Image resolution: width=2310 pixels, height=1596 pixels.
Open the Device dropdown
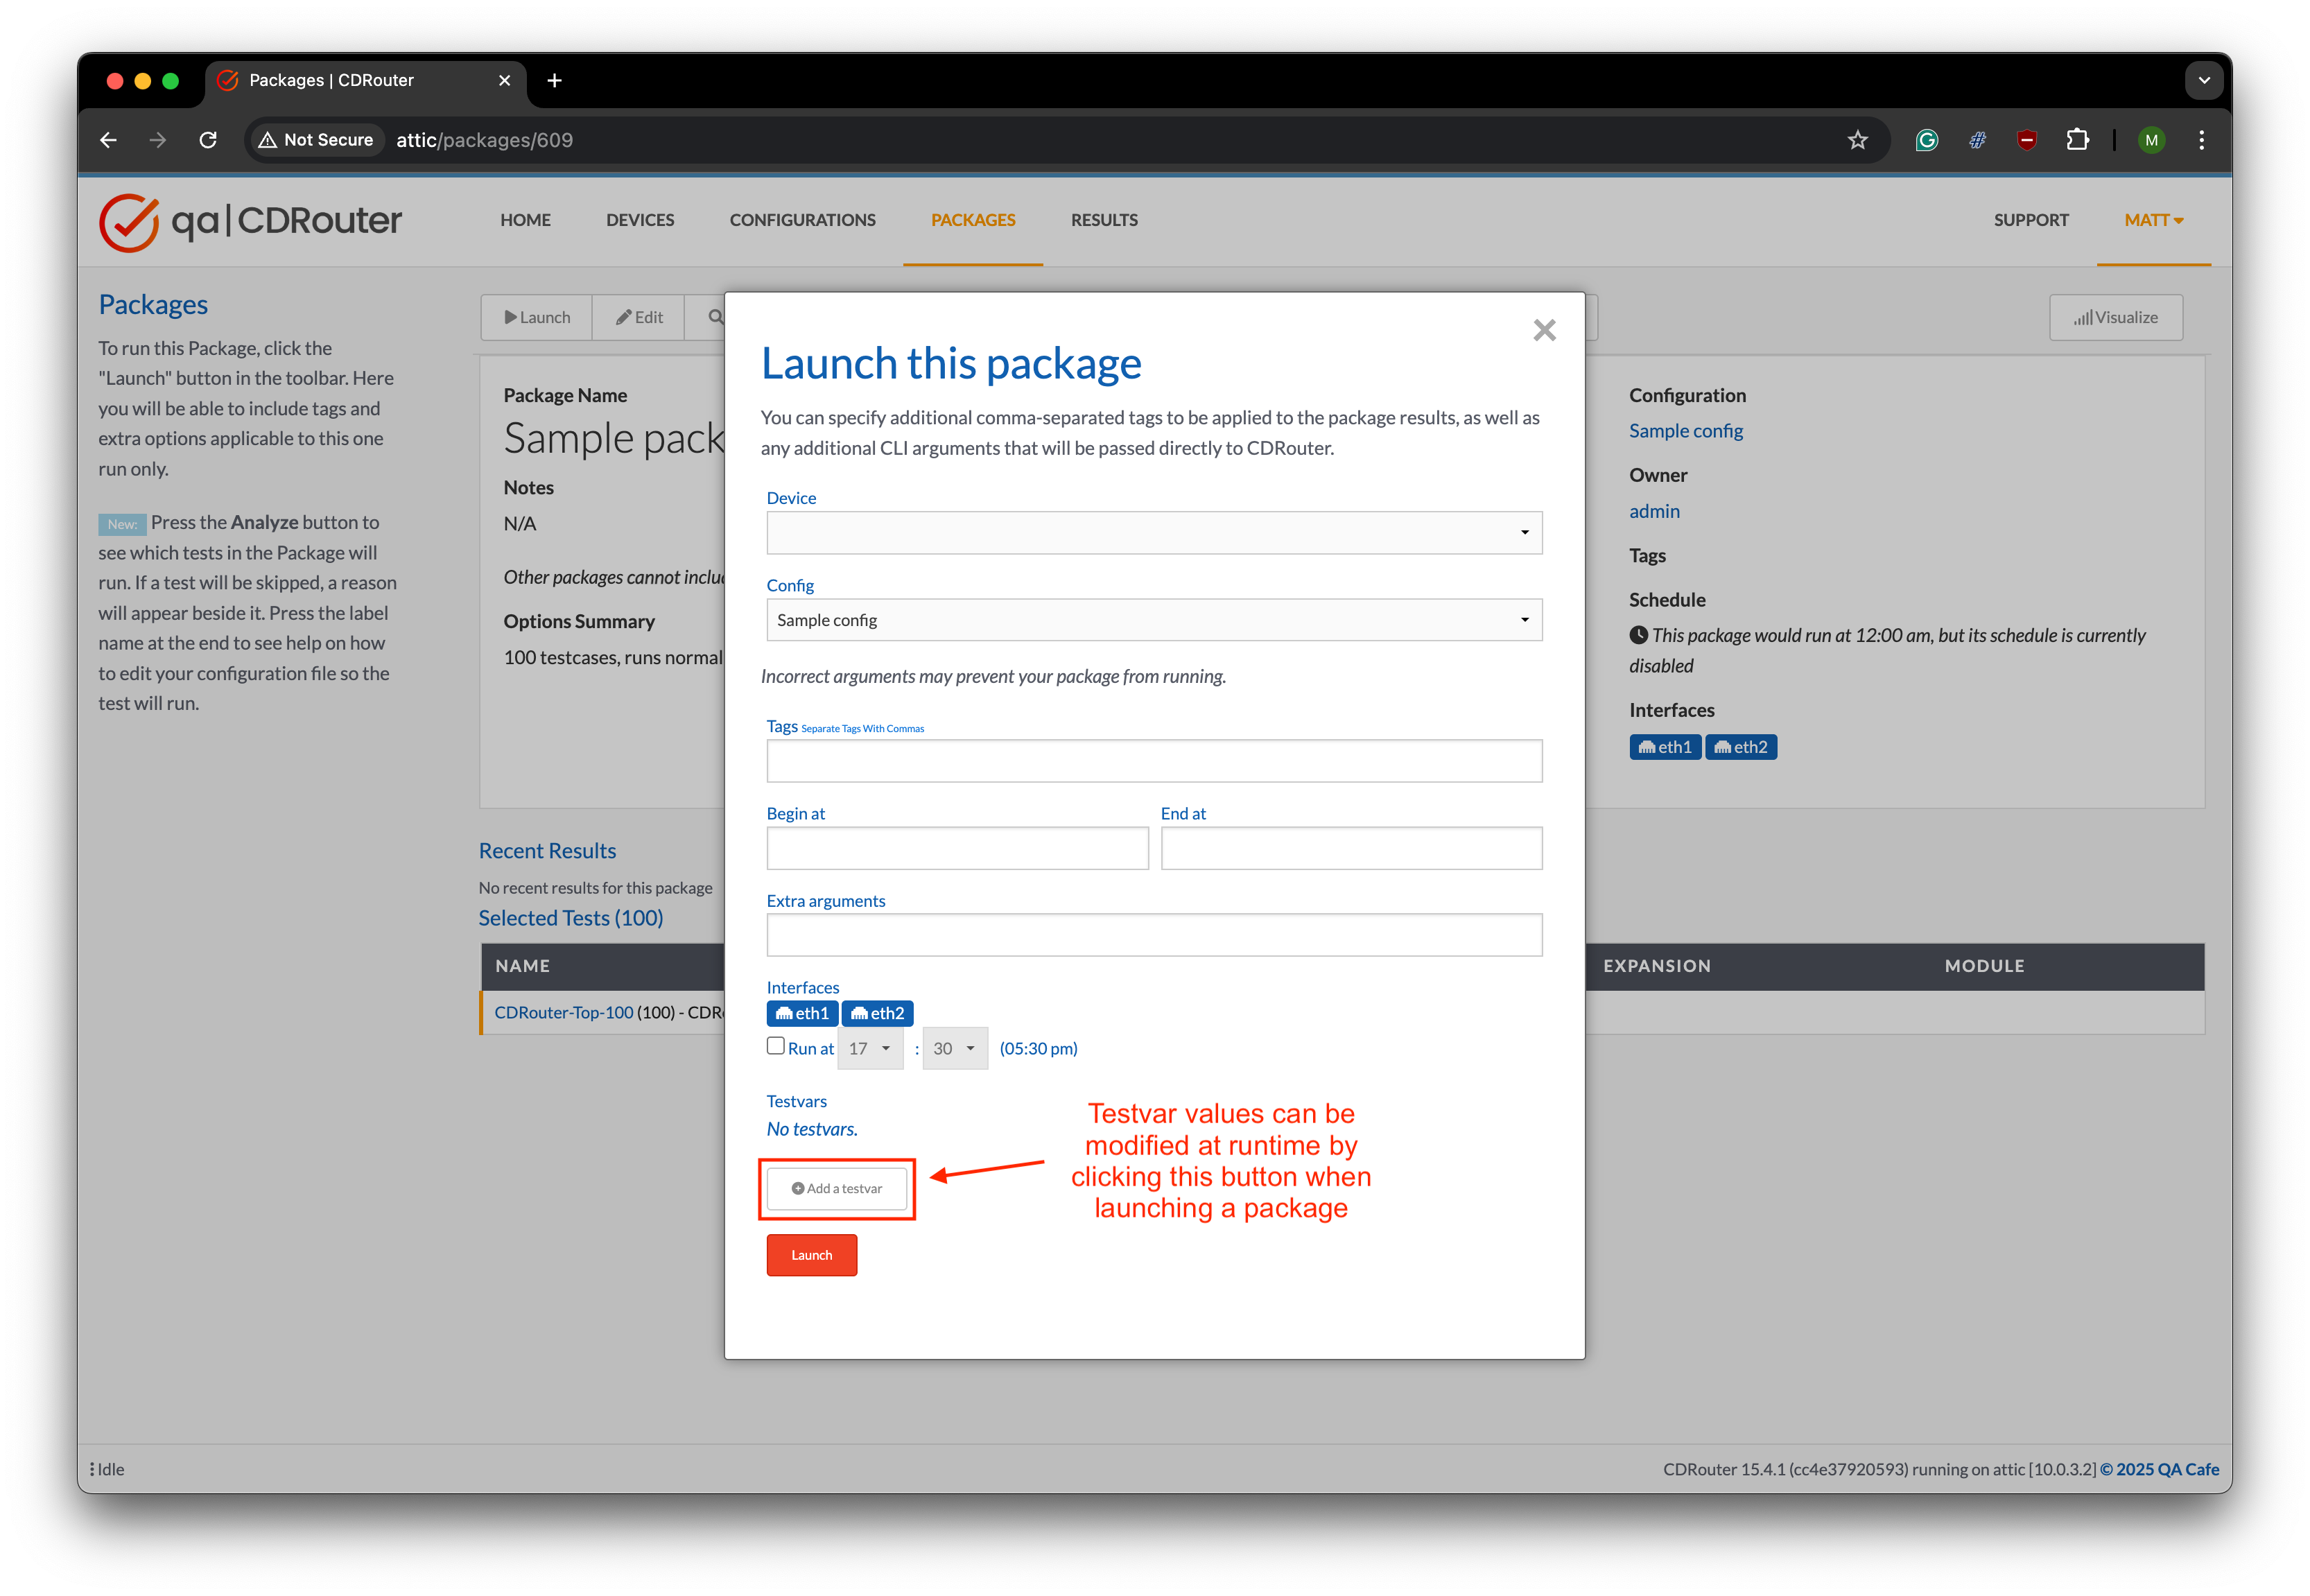coord(1154,533)
